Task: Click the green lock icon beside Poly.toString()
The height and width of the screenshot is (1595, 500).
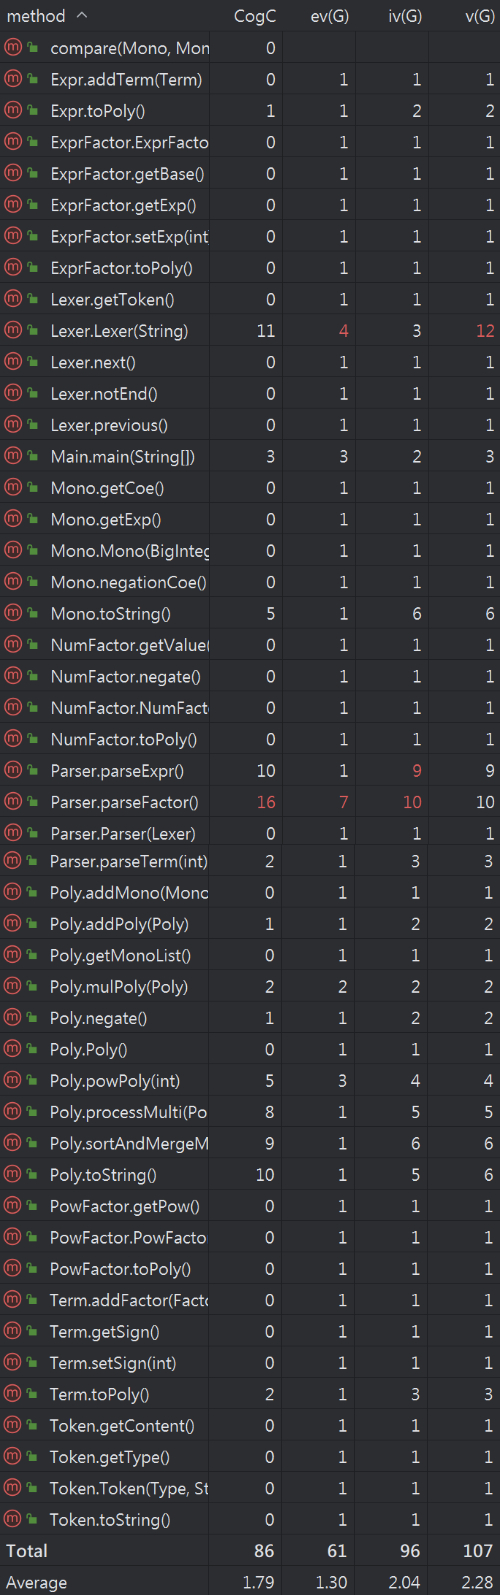Action: point(33,1174)
